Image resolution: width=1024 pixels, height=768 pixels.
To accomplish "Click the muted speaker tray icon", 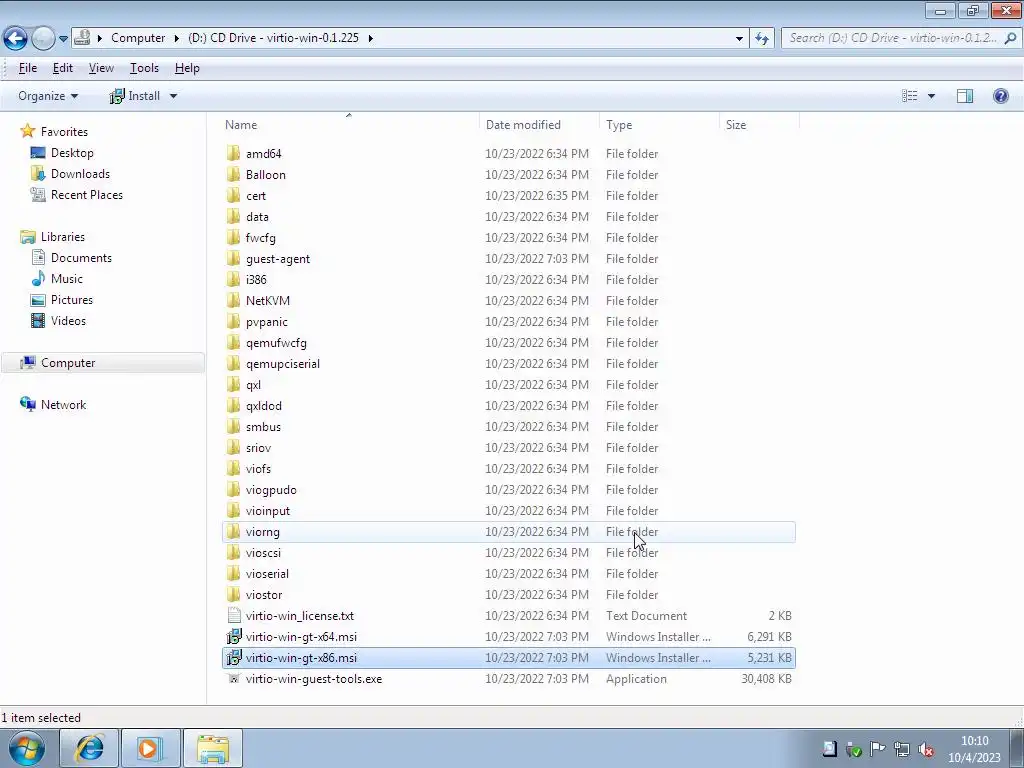I will point(925,749).
